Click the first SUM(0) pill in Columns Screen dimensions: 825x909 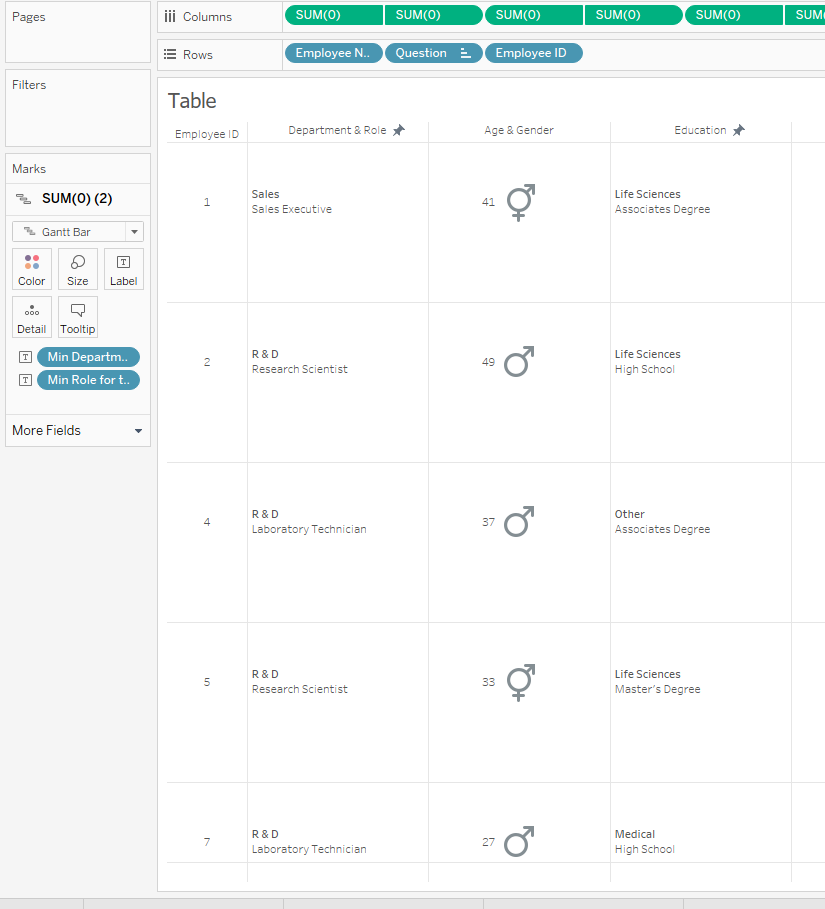pyautogui.click(x=333, y=15)
